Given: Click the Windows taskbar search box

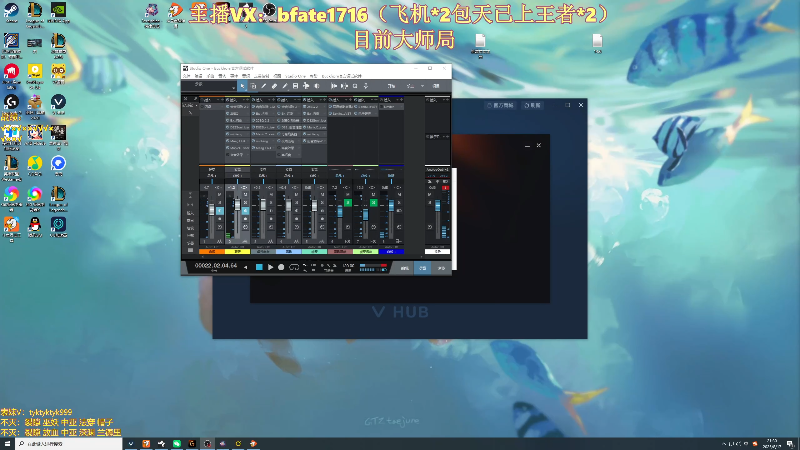Looking at the screenshot, I should (69, 444).
